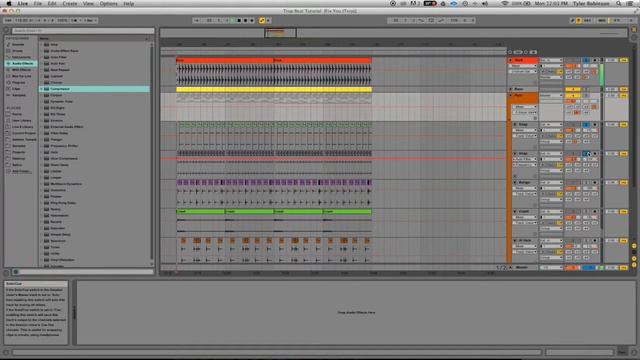
Task: Open the Kick track input type dropdown
Action: coord(551,60)
